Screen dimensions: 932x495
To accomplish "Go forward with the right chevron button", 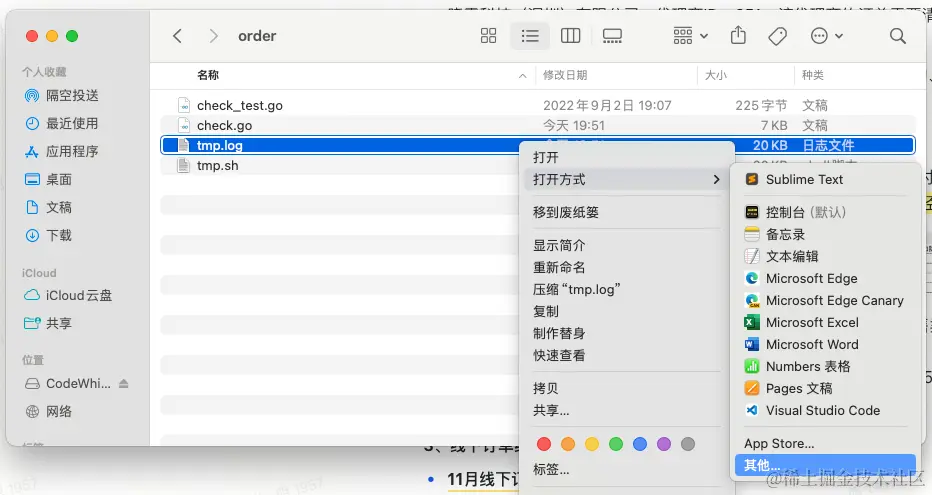I will tap(213, 36).
